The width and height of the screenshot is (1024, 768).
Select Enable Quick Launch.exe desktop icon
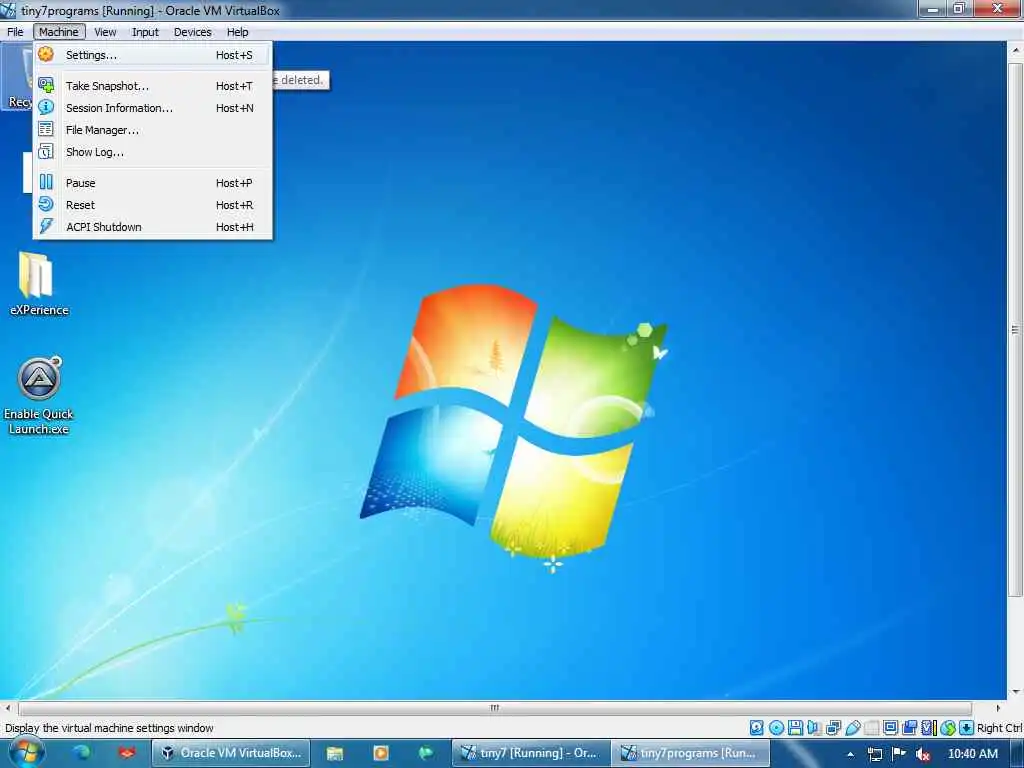click(x=39, y=396)
